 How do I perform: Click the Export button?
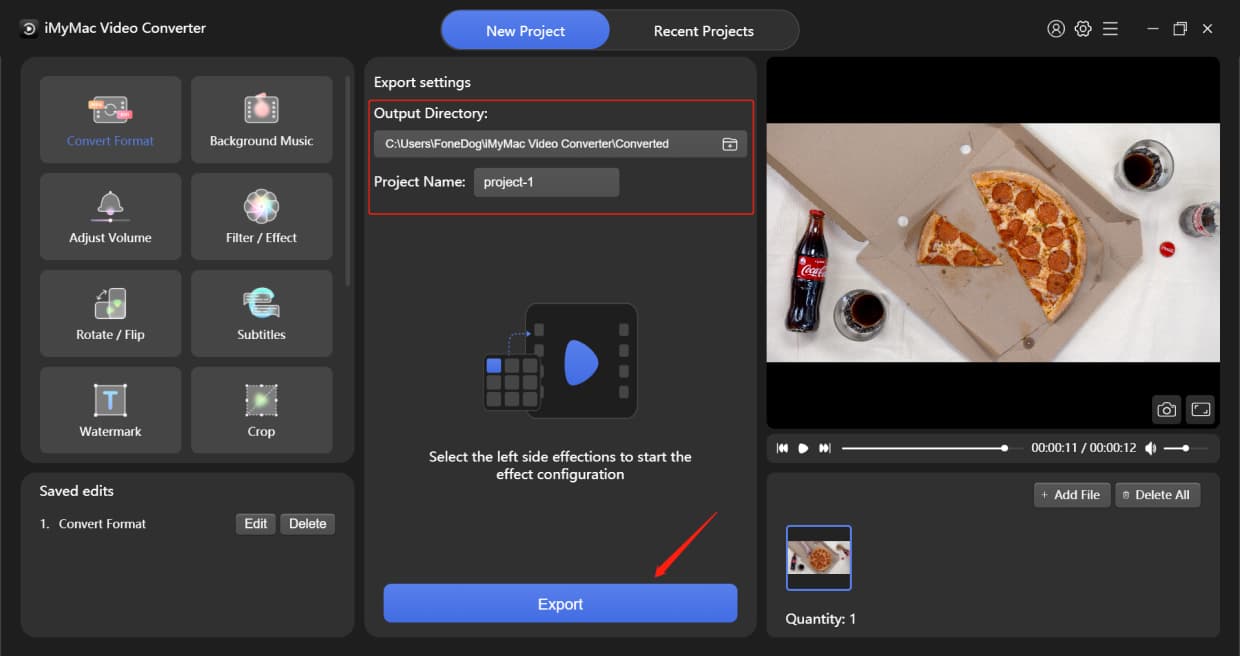pos(560,604)
